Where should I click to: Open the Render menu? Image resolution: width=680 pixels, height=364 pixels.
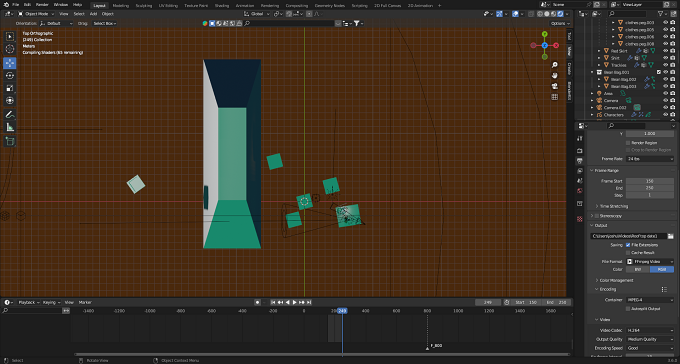42,4
